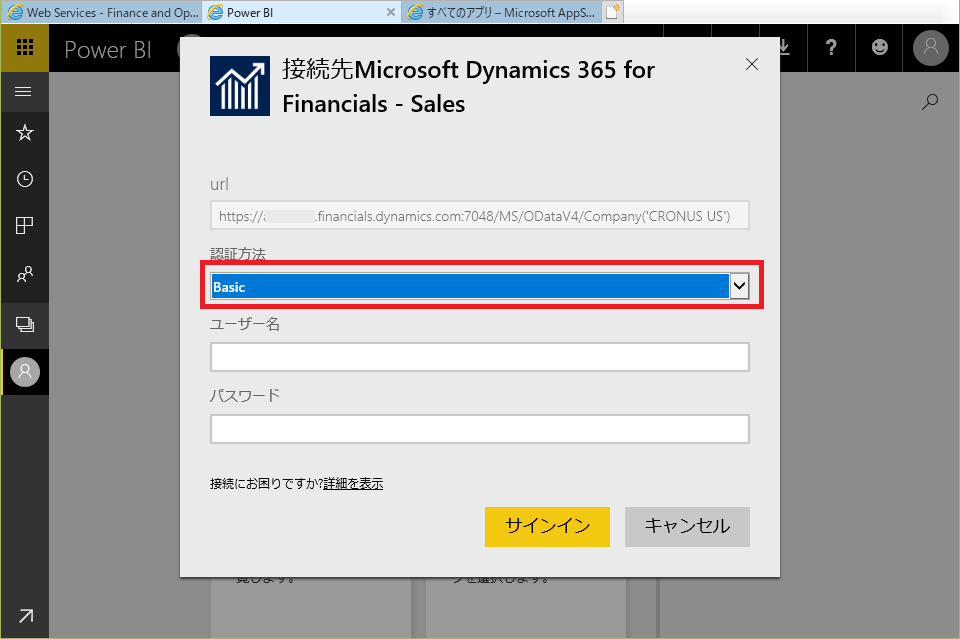Image resolution: width=960 pixels, height=639 pixels.
Task: Open a new browser tab
Action: click(613, 12)
